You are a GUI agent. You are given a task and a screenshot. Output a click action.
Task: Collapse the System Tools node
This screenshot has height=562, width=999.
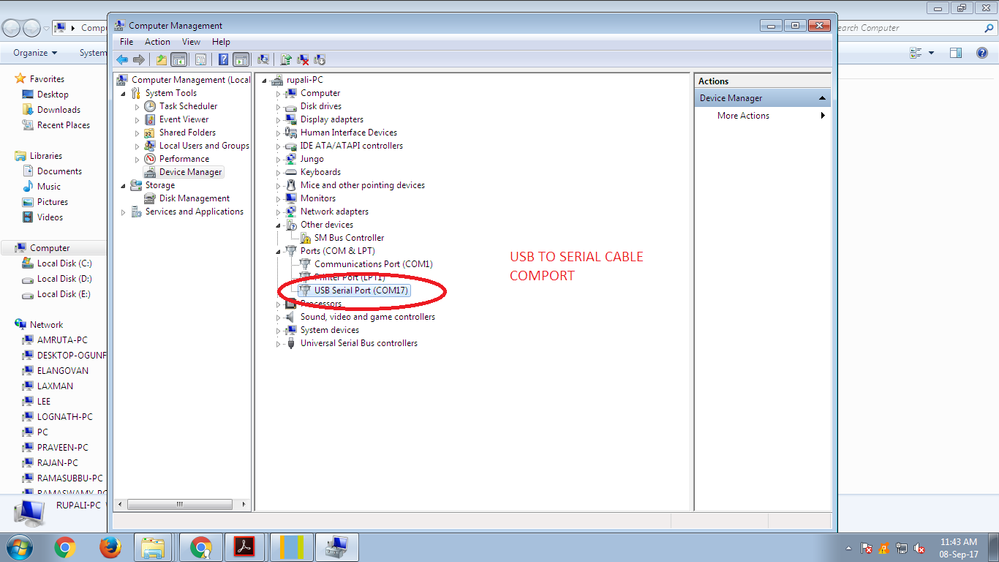[124, 94]
